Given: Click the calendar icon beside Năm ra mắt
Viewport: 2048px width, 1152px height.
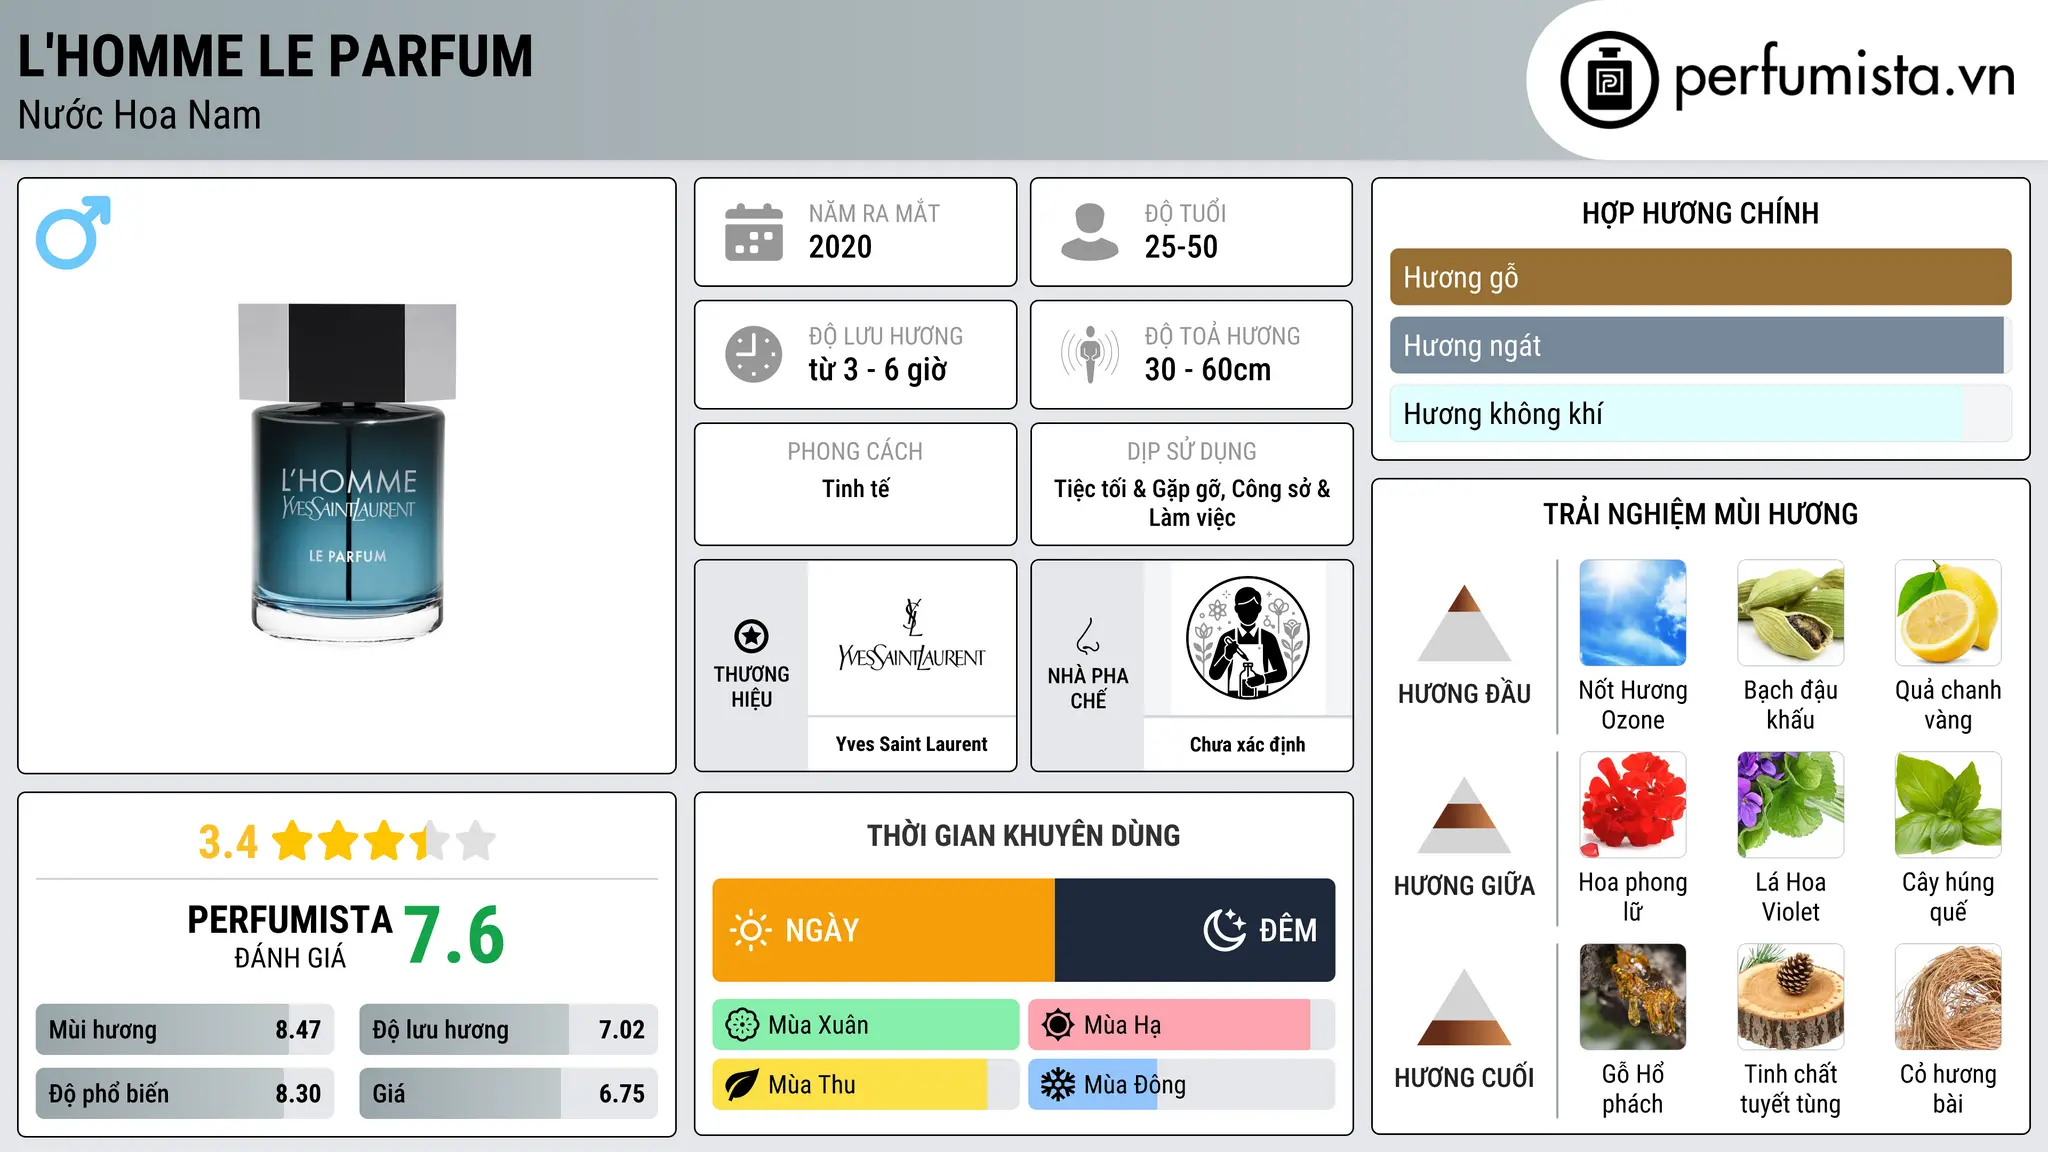Looking at the screenshot, I should [754, 232].
